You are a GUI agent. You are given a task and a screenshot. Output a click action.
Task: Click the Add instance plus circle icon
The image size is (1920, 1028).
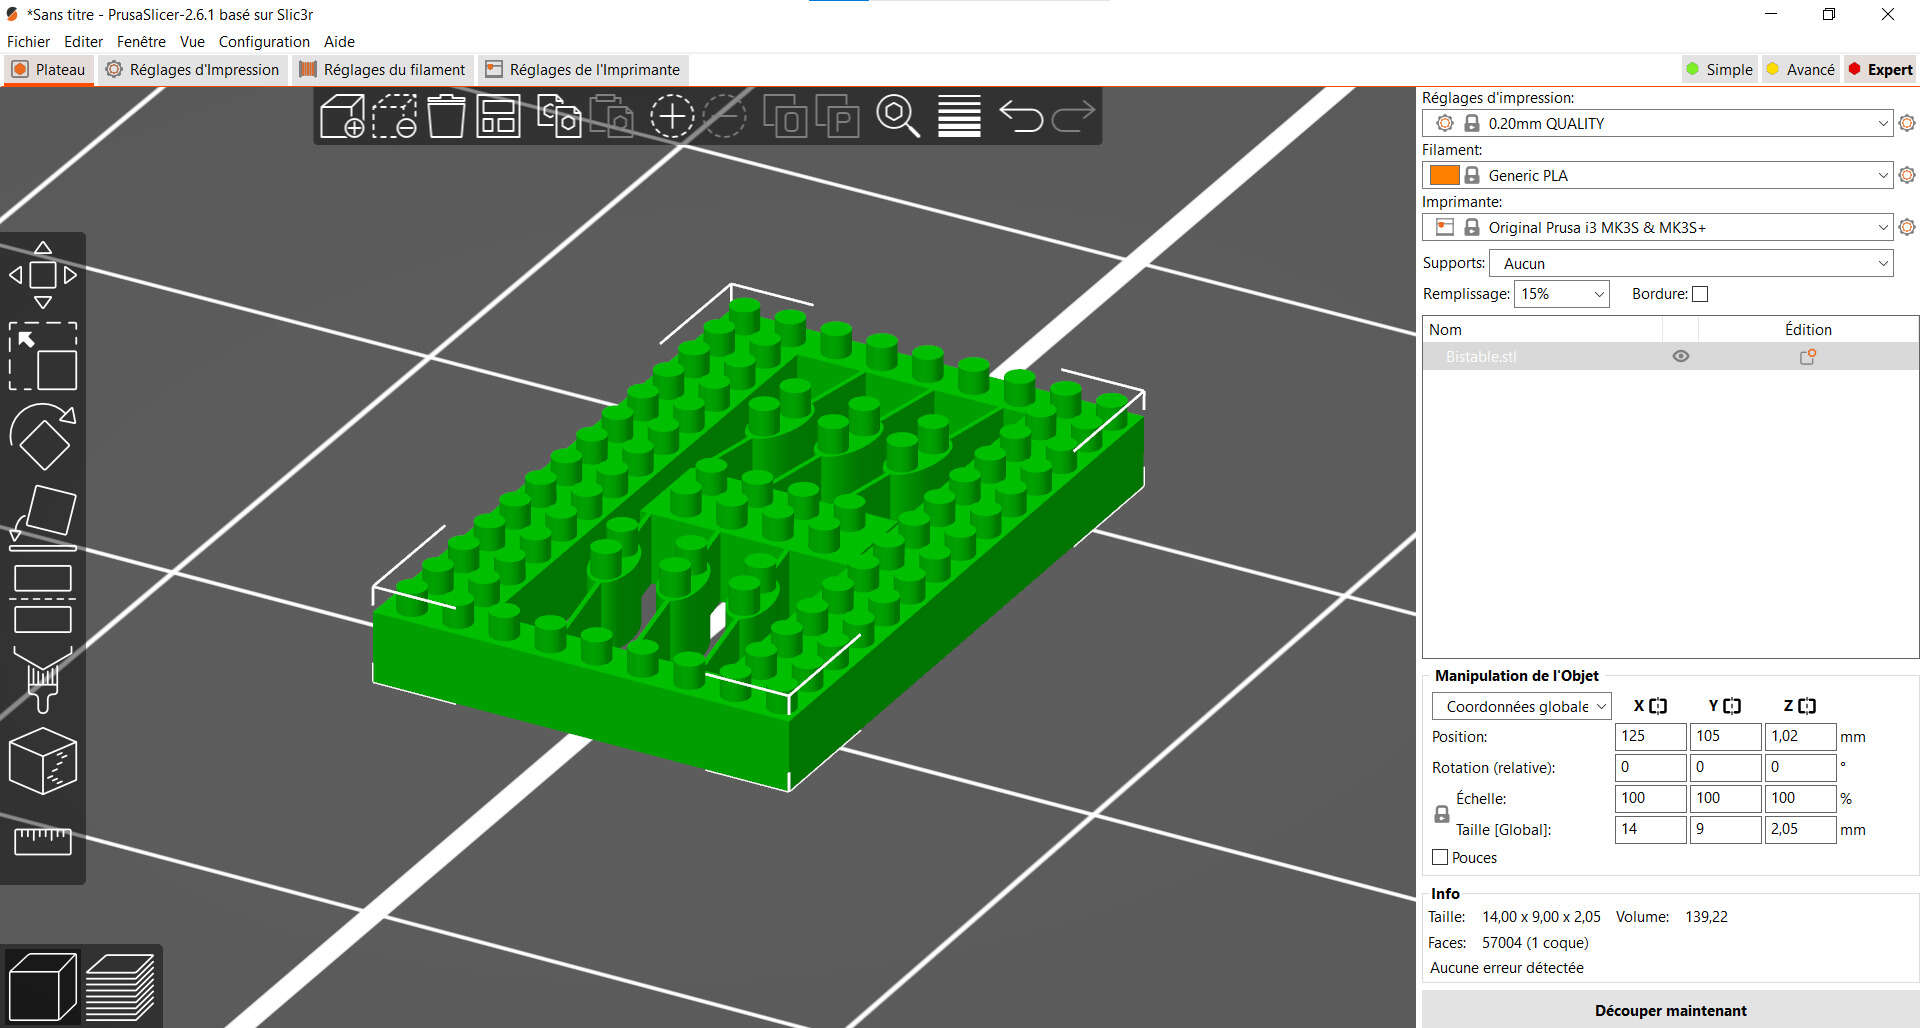click(x=672, y=117)
